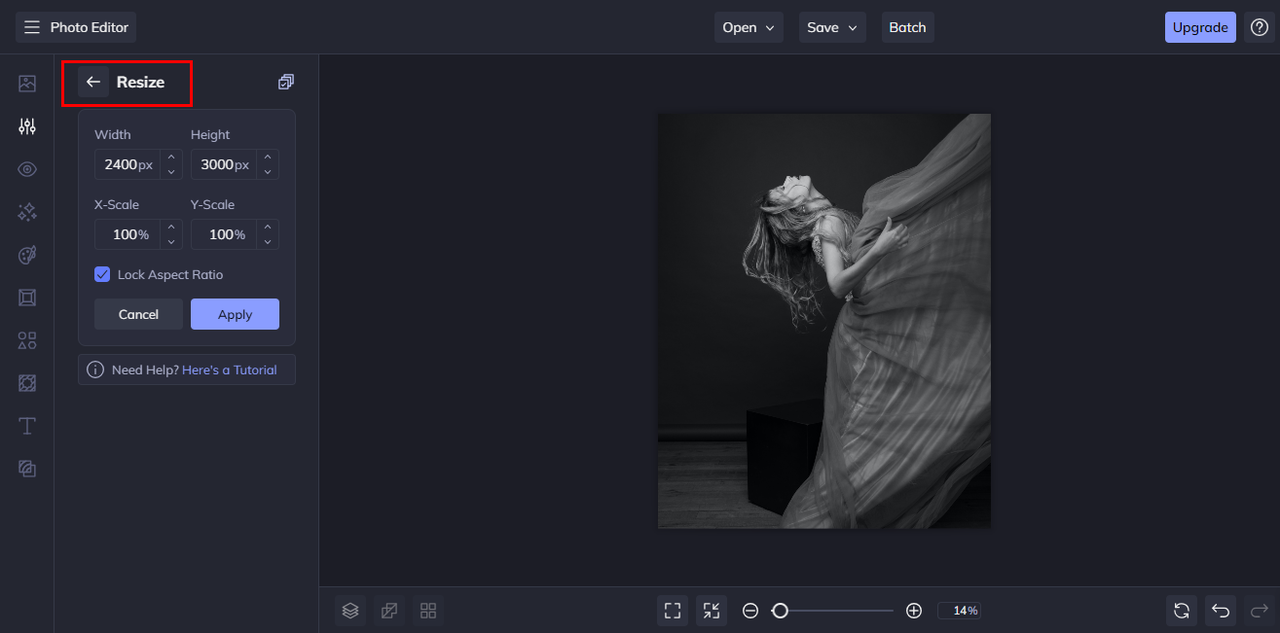Open the Here's a Tutorial link

pos(229,370)
